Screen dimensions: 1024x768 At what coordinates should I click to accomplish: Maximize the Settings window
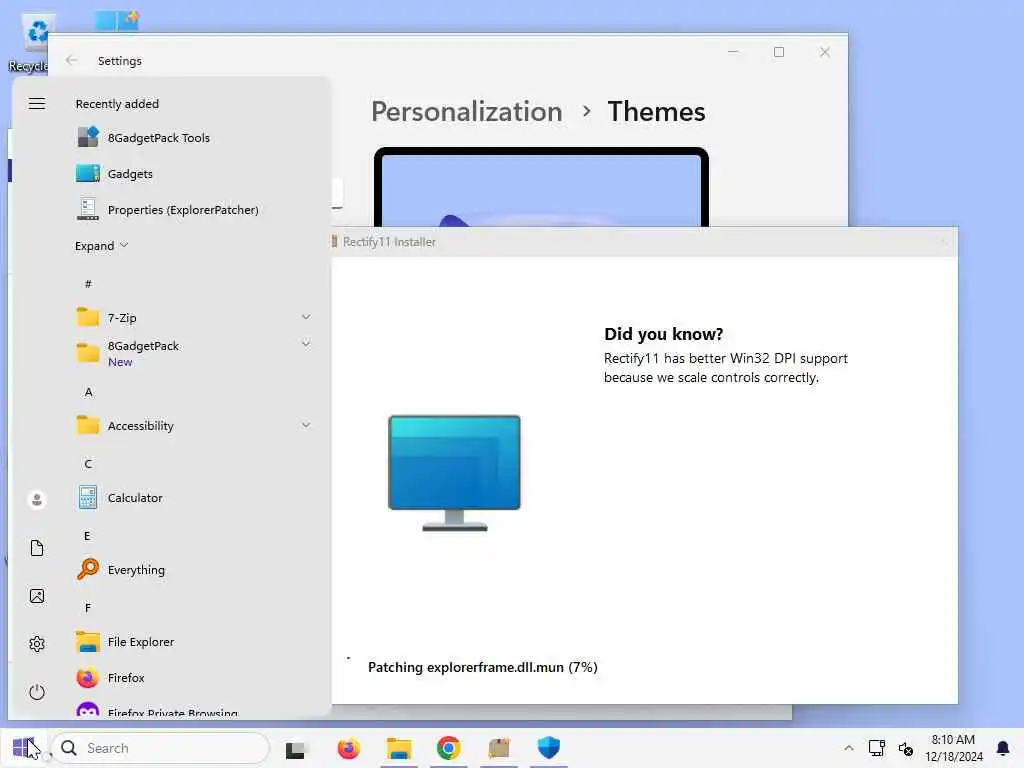click(x=778, y=52)
